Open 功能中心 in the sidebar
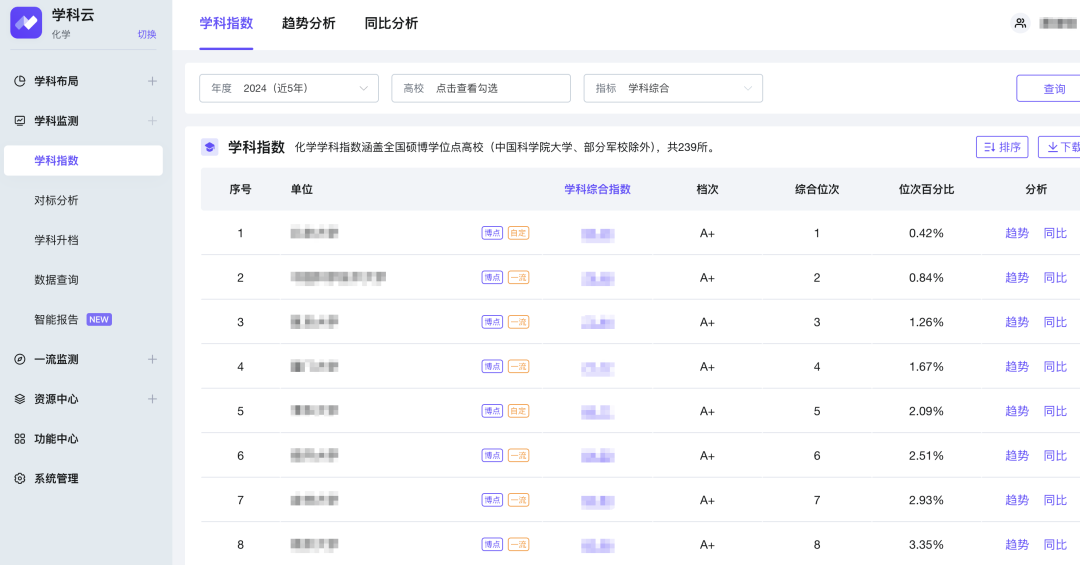The width and height of the screenshot is (1080, 565). [x=56, y=439]
